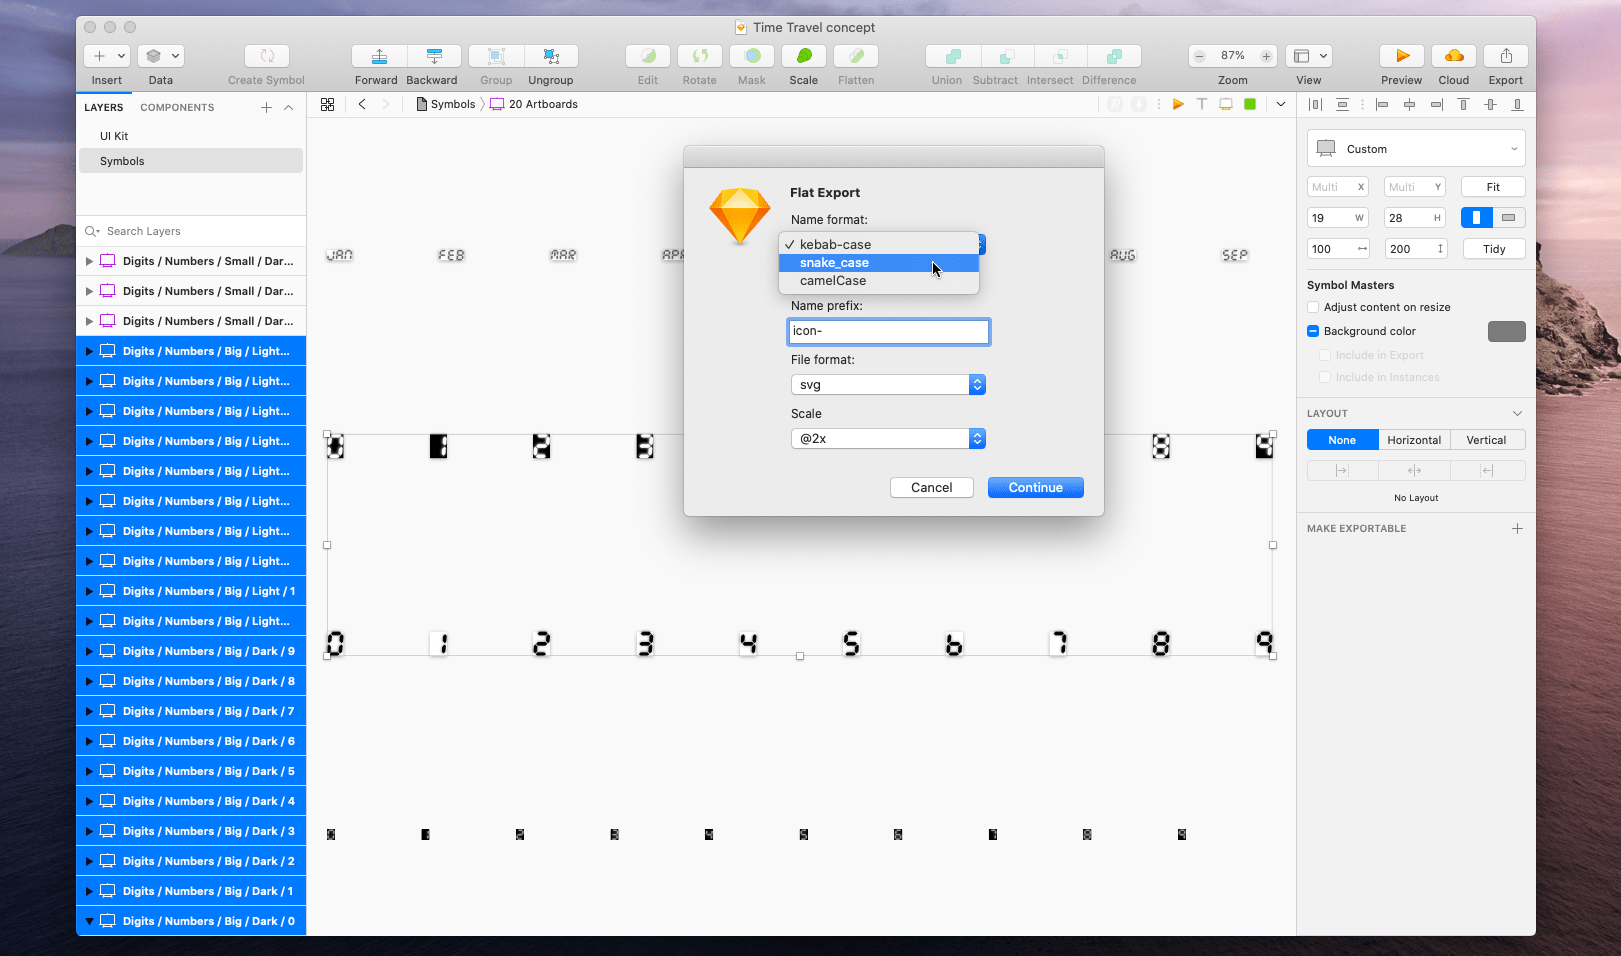Disable the Background color checkbox

coord(1313,331)
